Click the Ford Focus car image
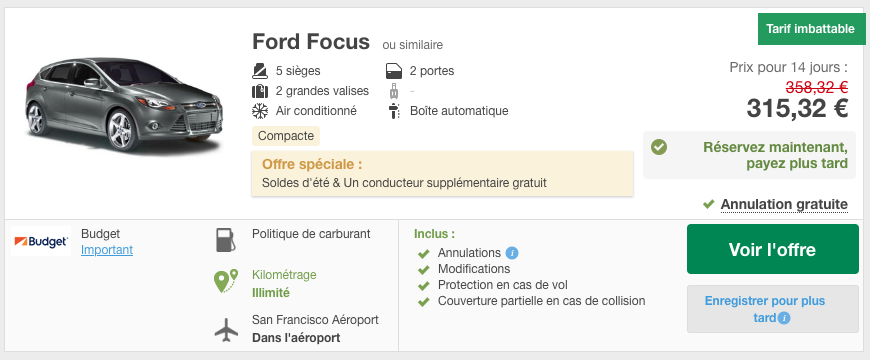Screen dimensions: 870x360 pyautogui.click(x=123, y=104)
